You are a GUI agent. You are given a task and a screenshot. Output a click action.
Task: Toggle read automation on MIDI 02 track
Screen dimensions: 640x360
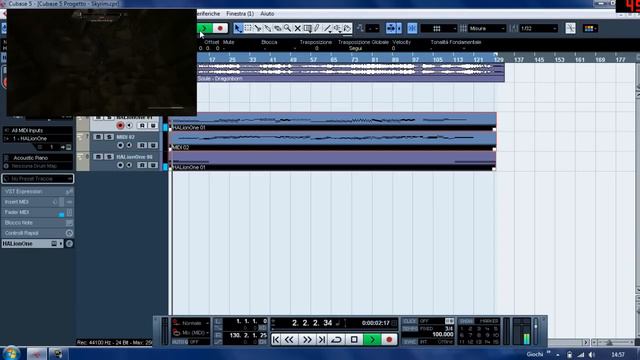(x=142, y=145)
